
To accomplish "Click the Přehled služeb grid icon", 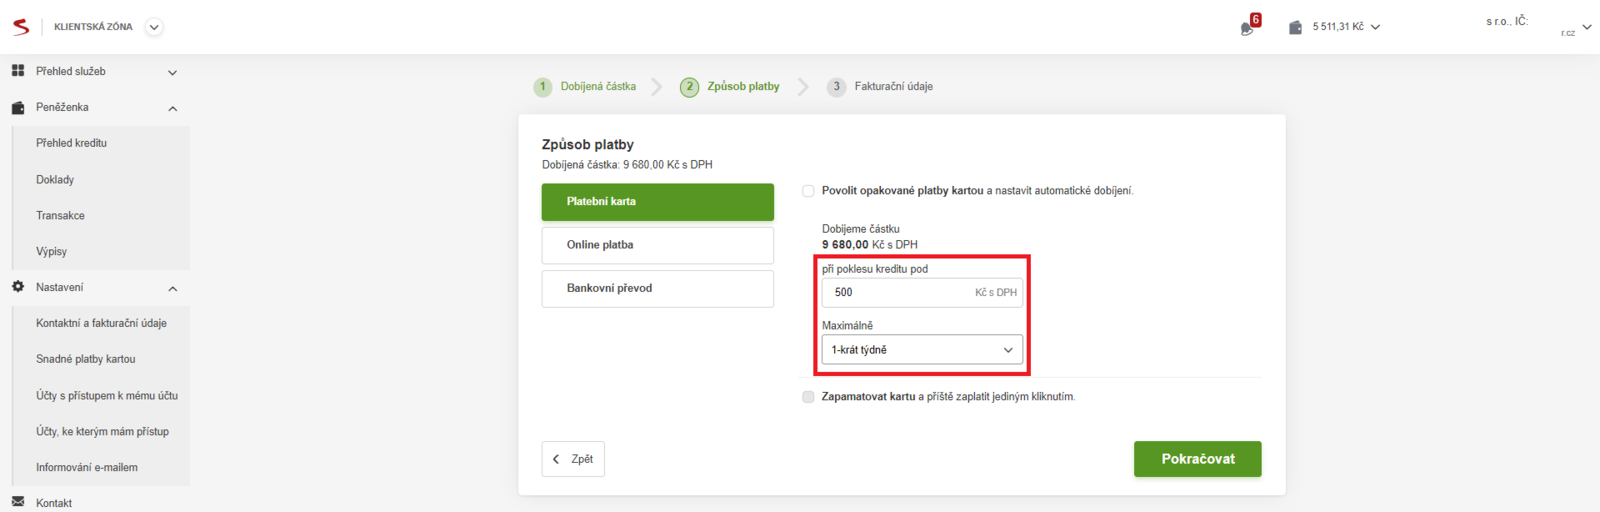I will (x=18, y=71).
